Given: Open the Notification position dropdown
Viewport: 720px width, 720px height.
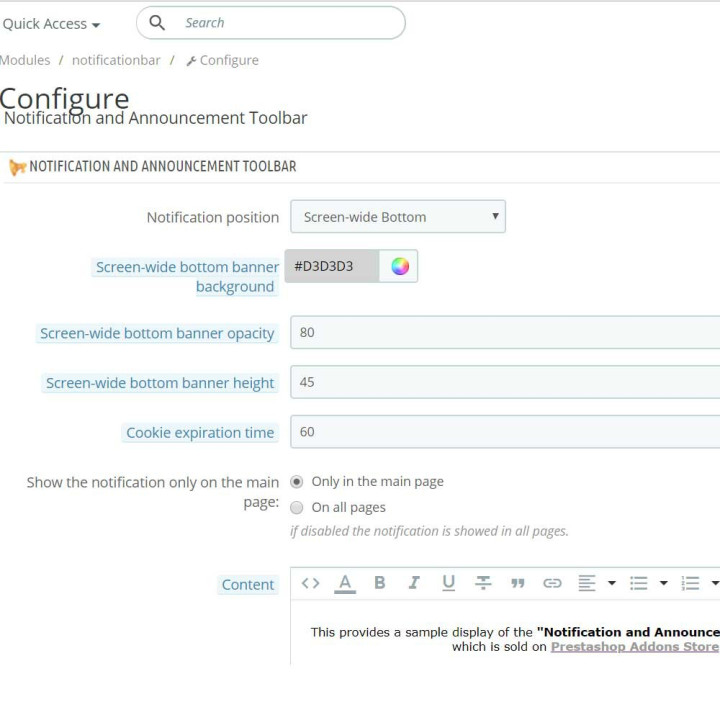Looking at the screenshot, I should click(398, 216).
